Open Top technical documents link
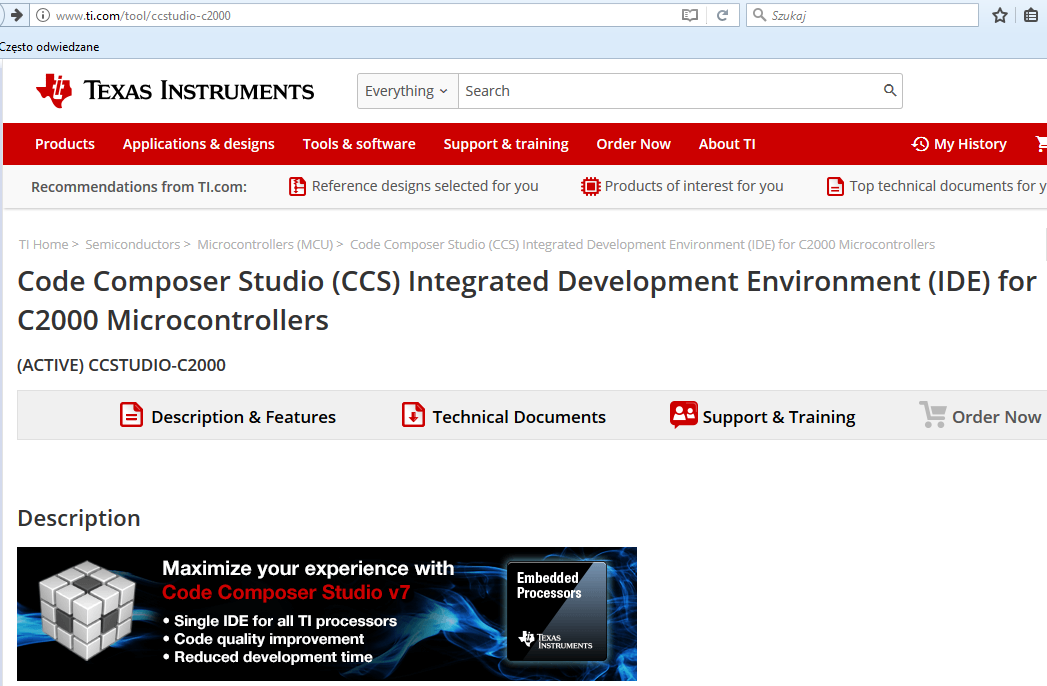This screenshot has width=1047, height=686. click(x=948, y=186)
